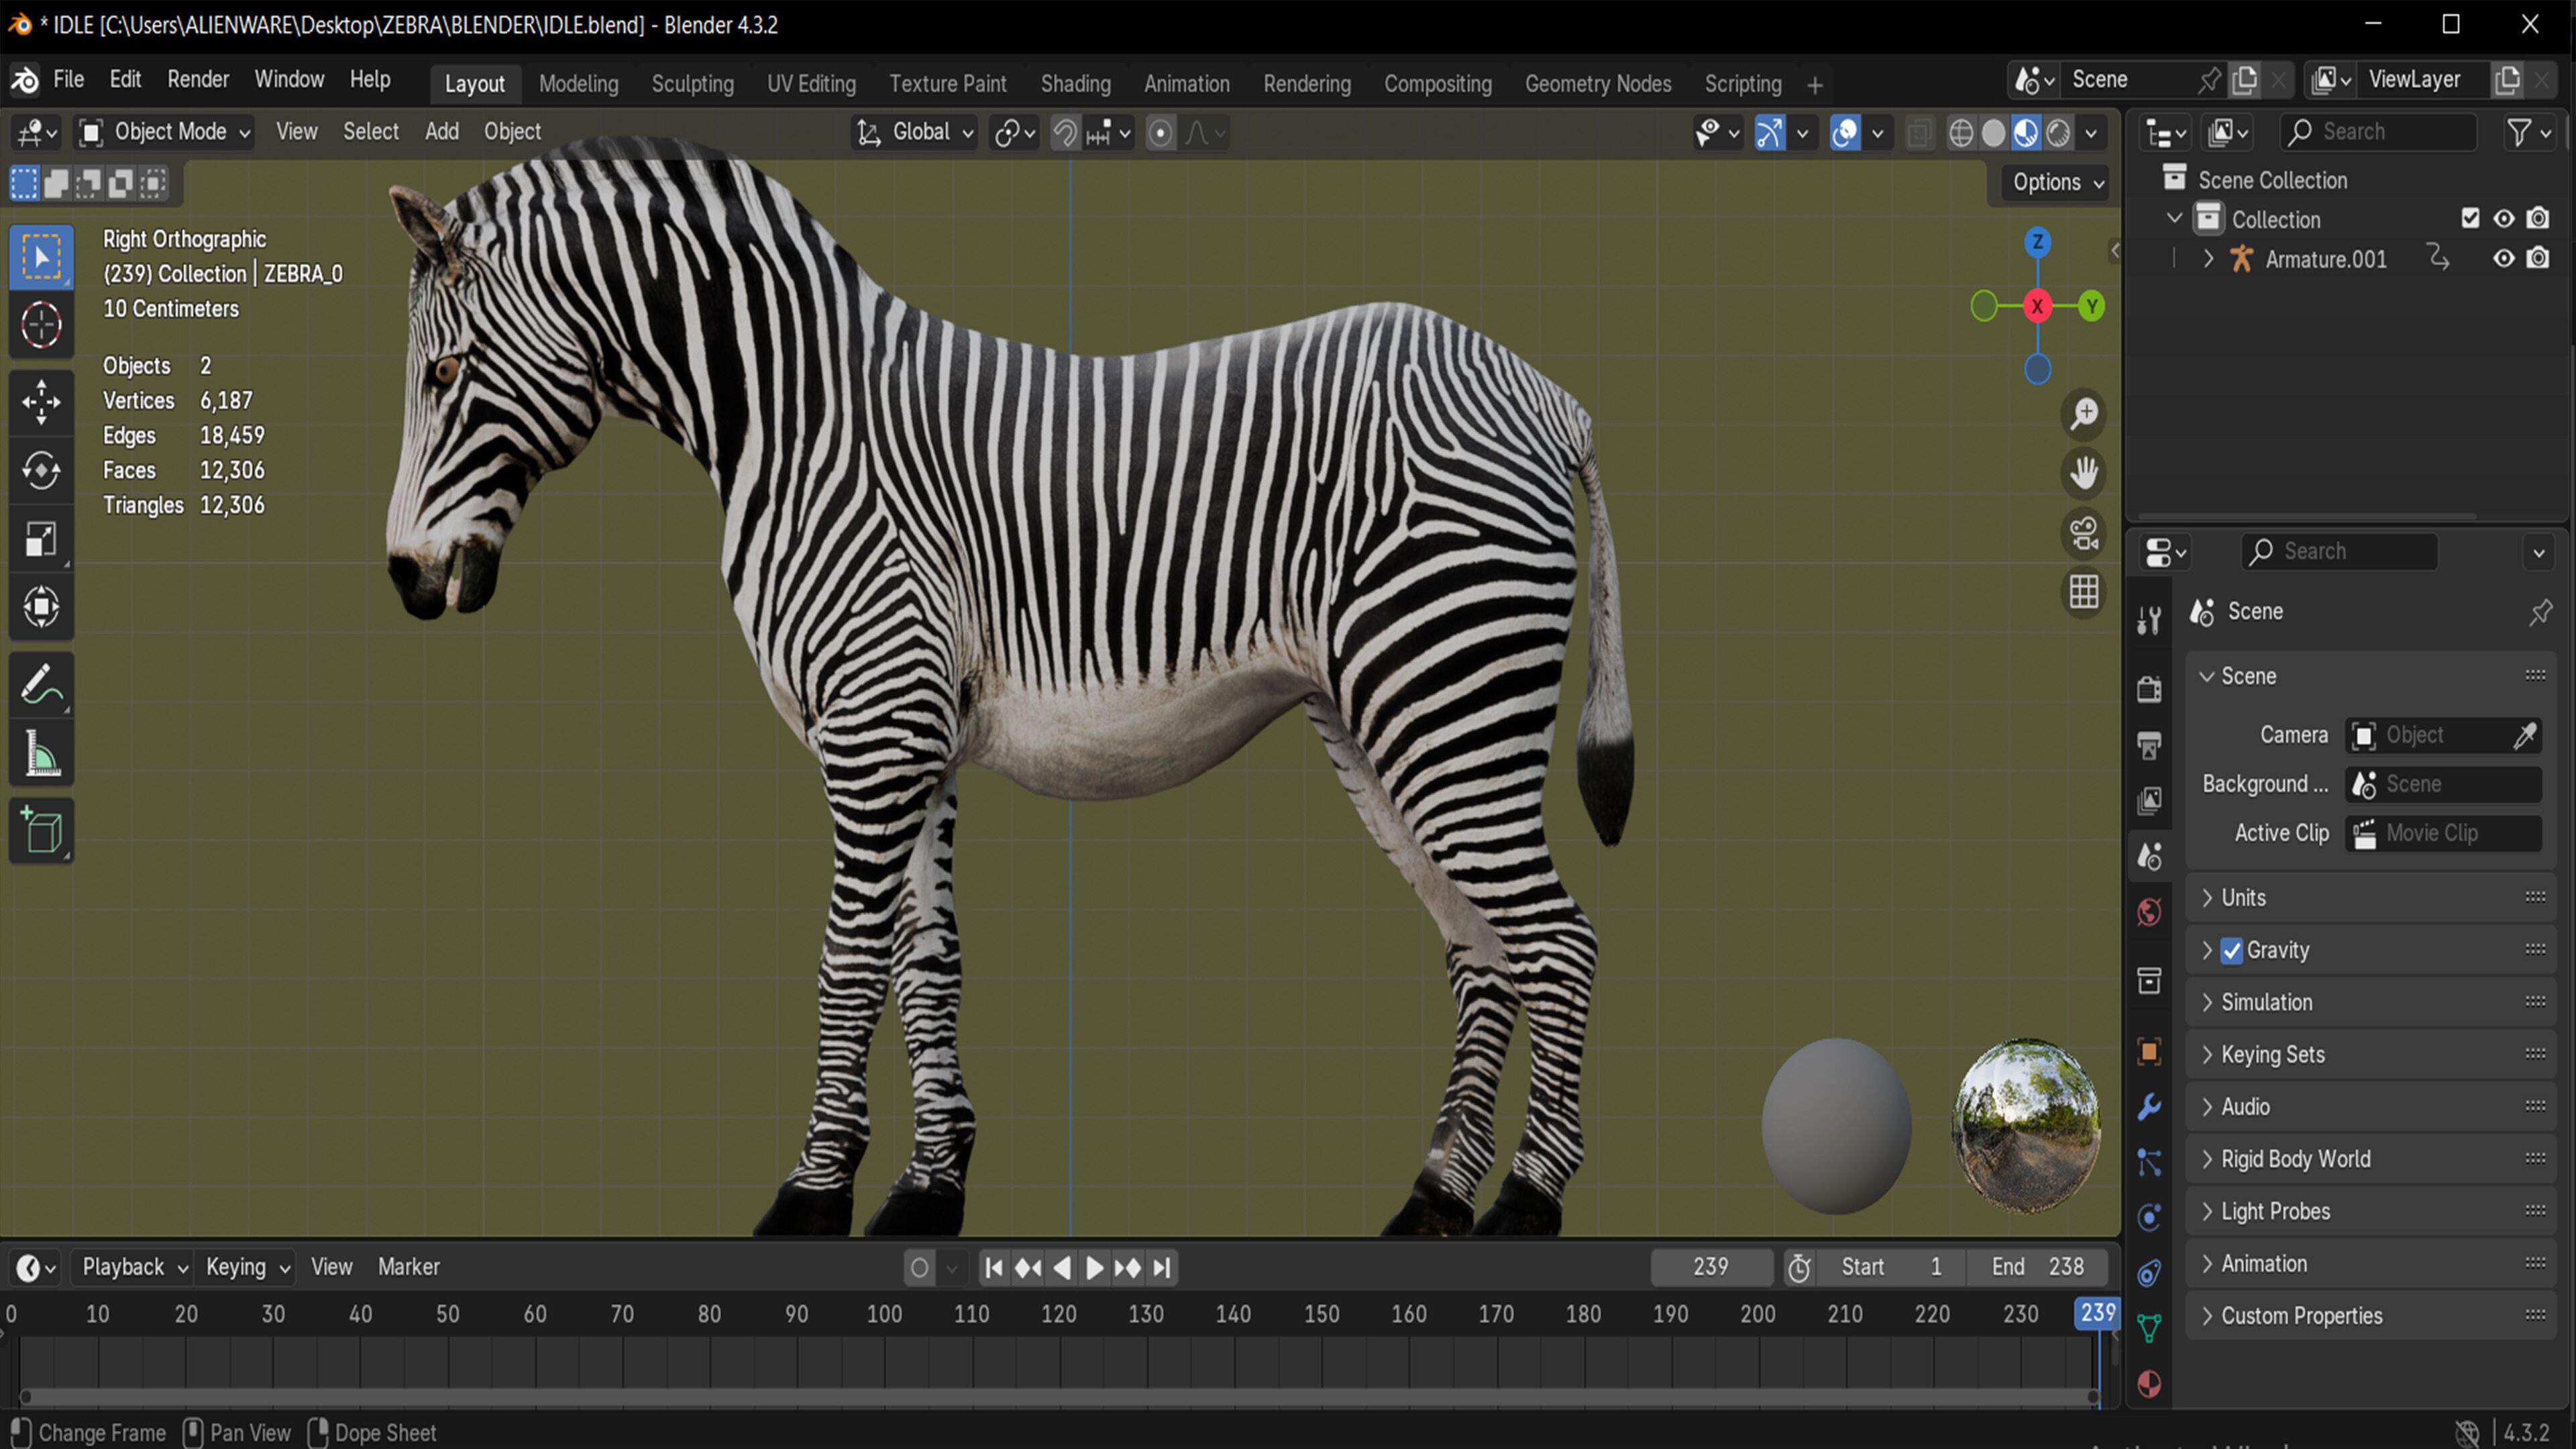Click the eyedropper next to Camera field

tap(2525, 736)
